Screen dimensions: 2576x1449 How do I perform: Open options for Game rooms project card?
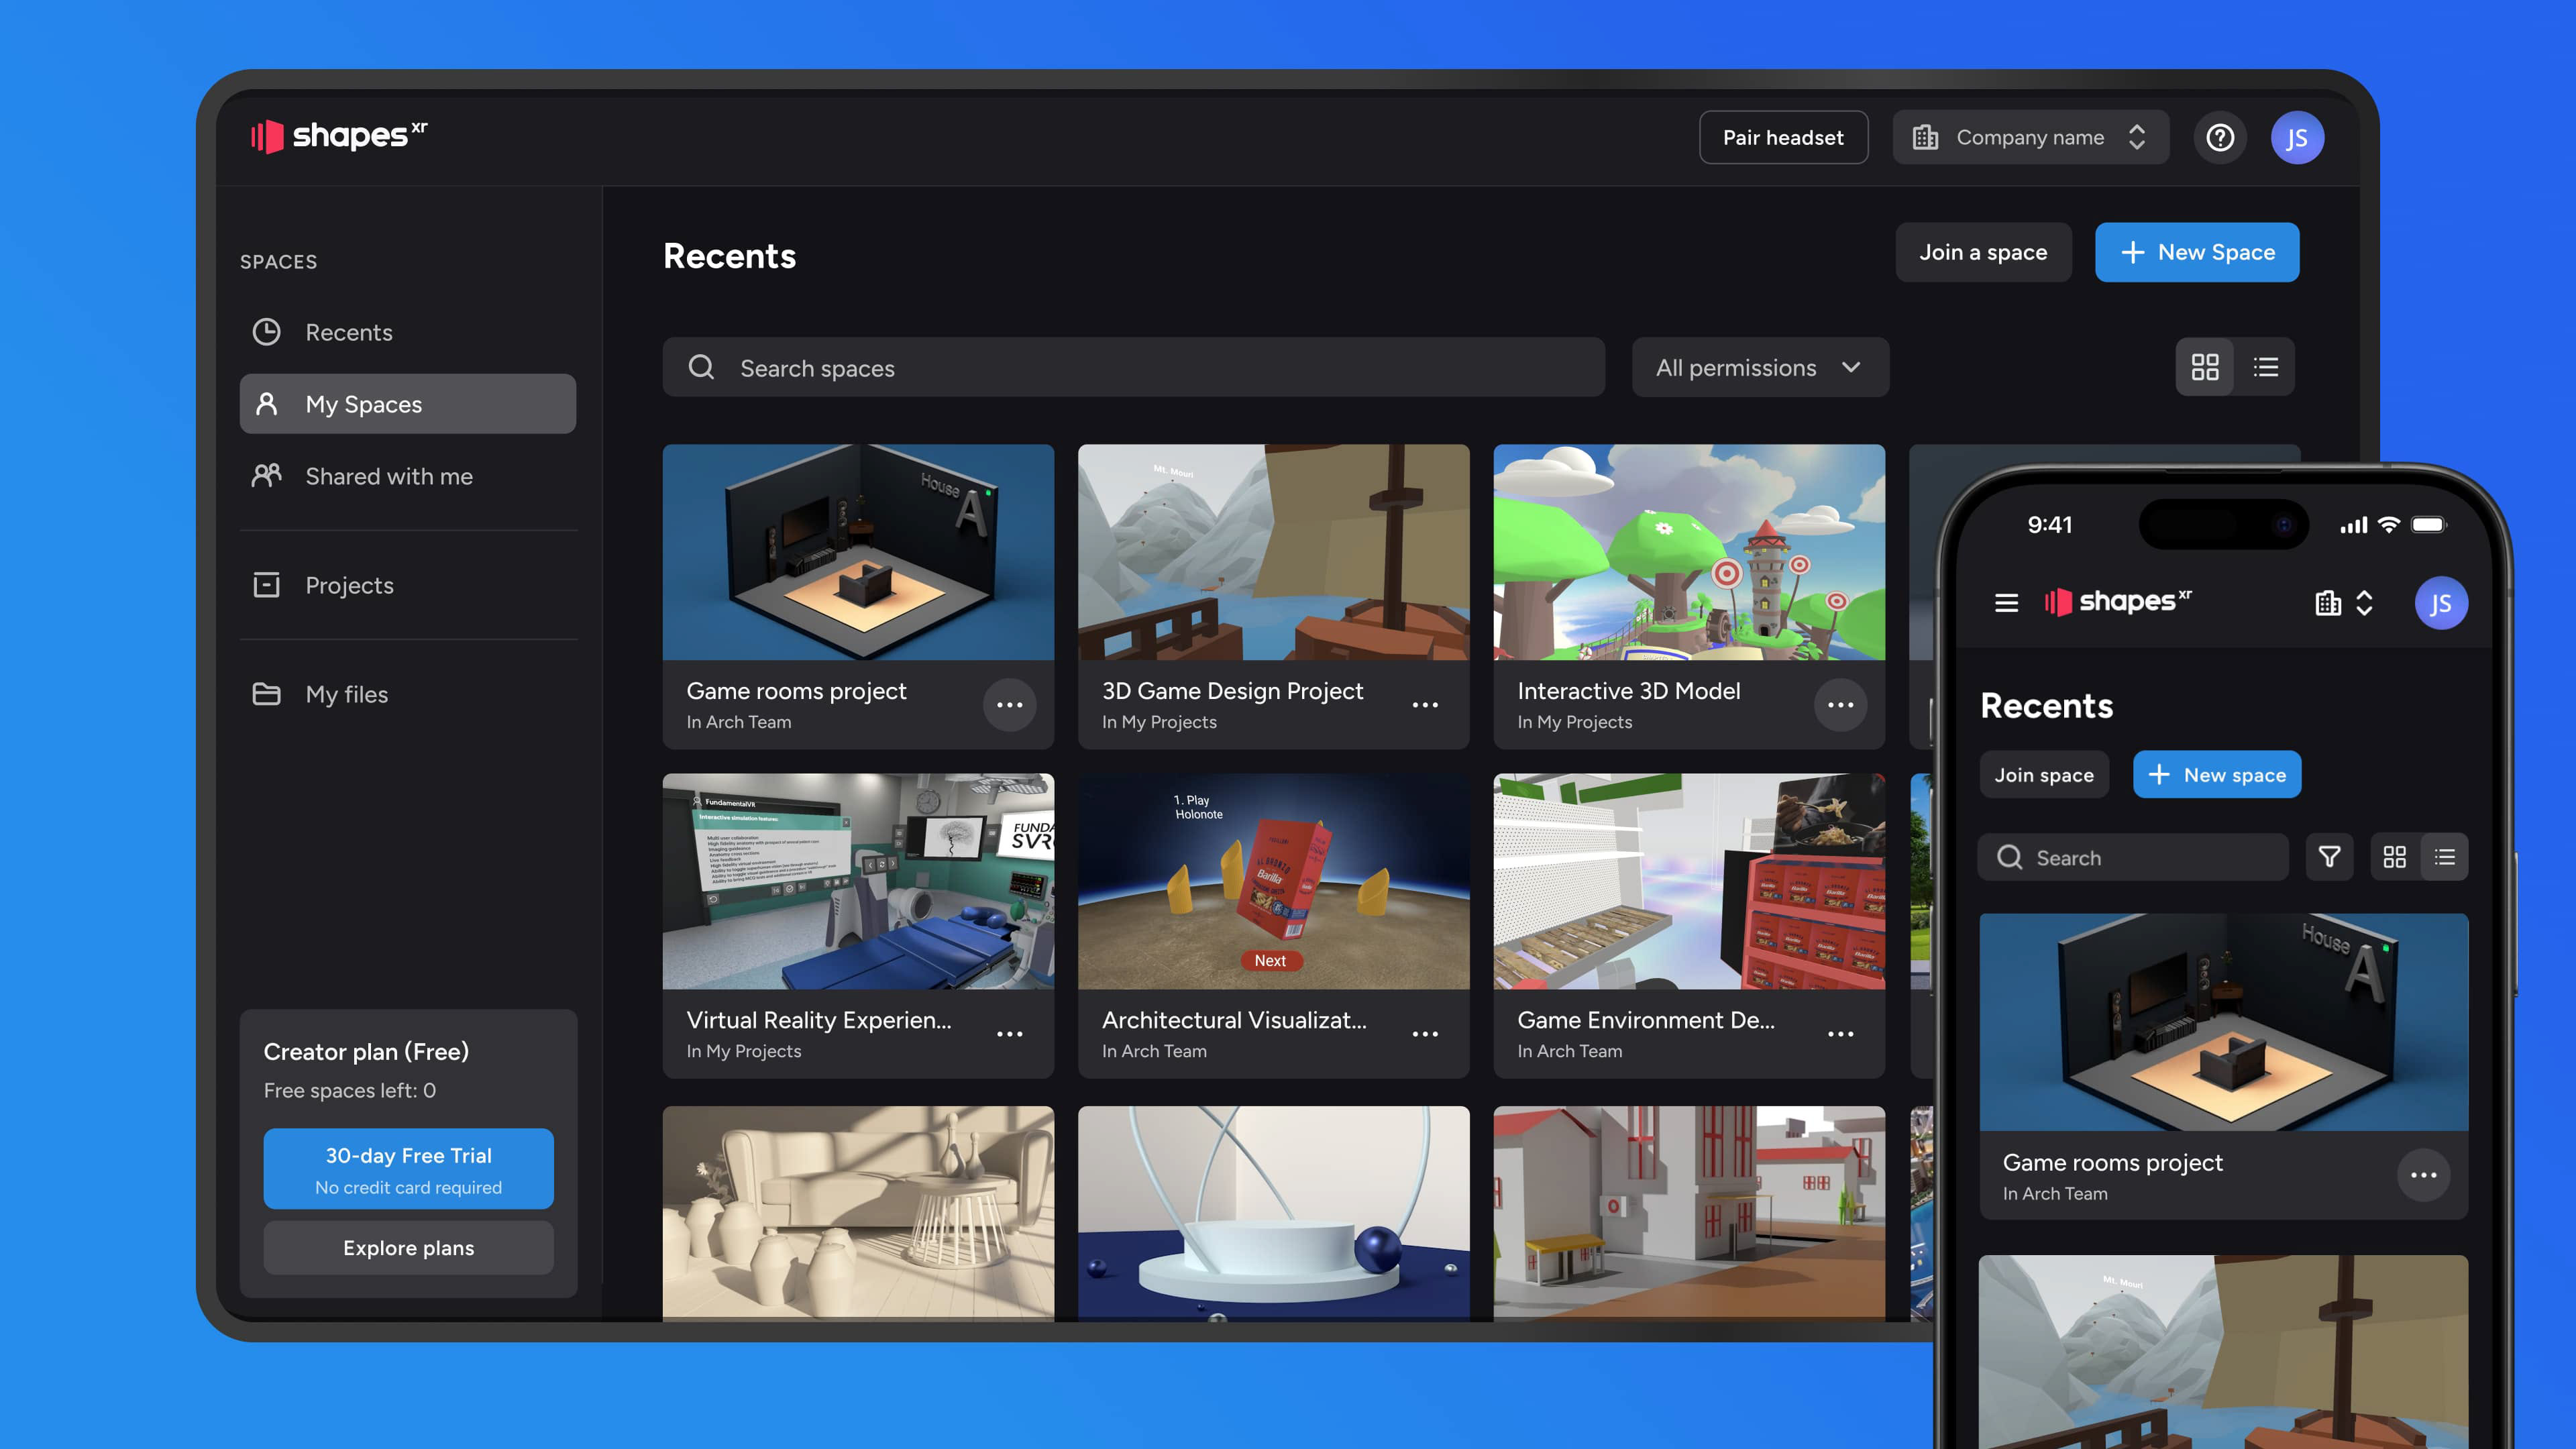coord(1009,705)
